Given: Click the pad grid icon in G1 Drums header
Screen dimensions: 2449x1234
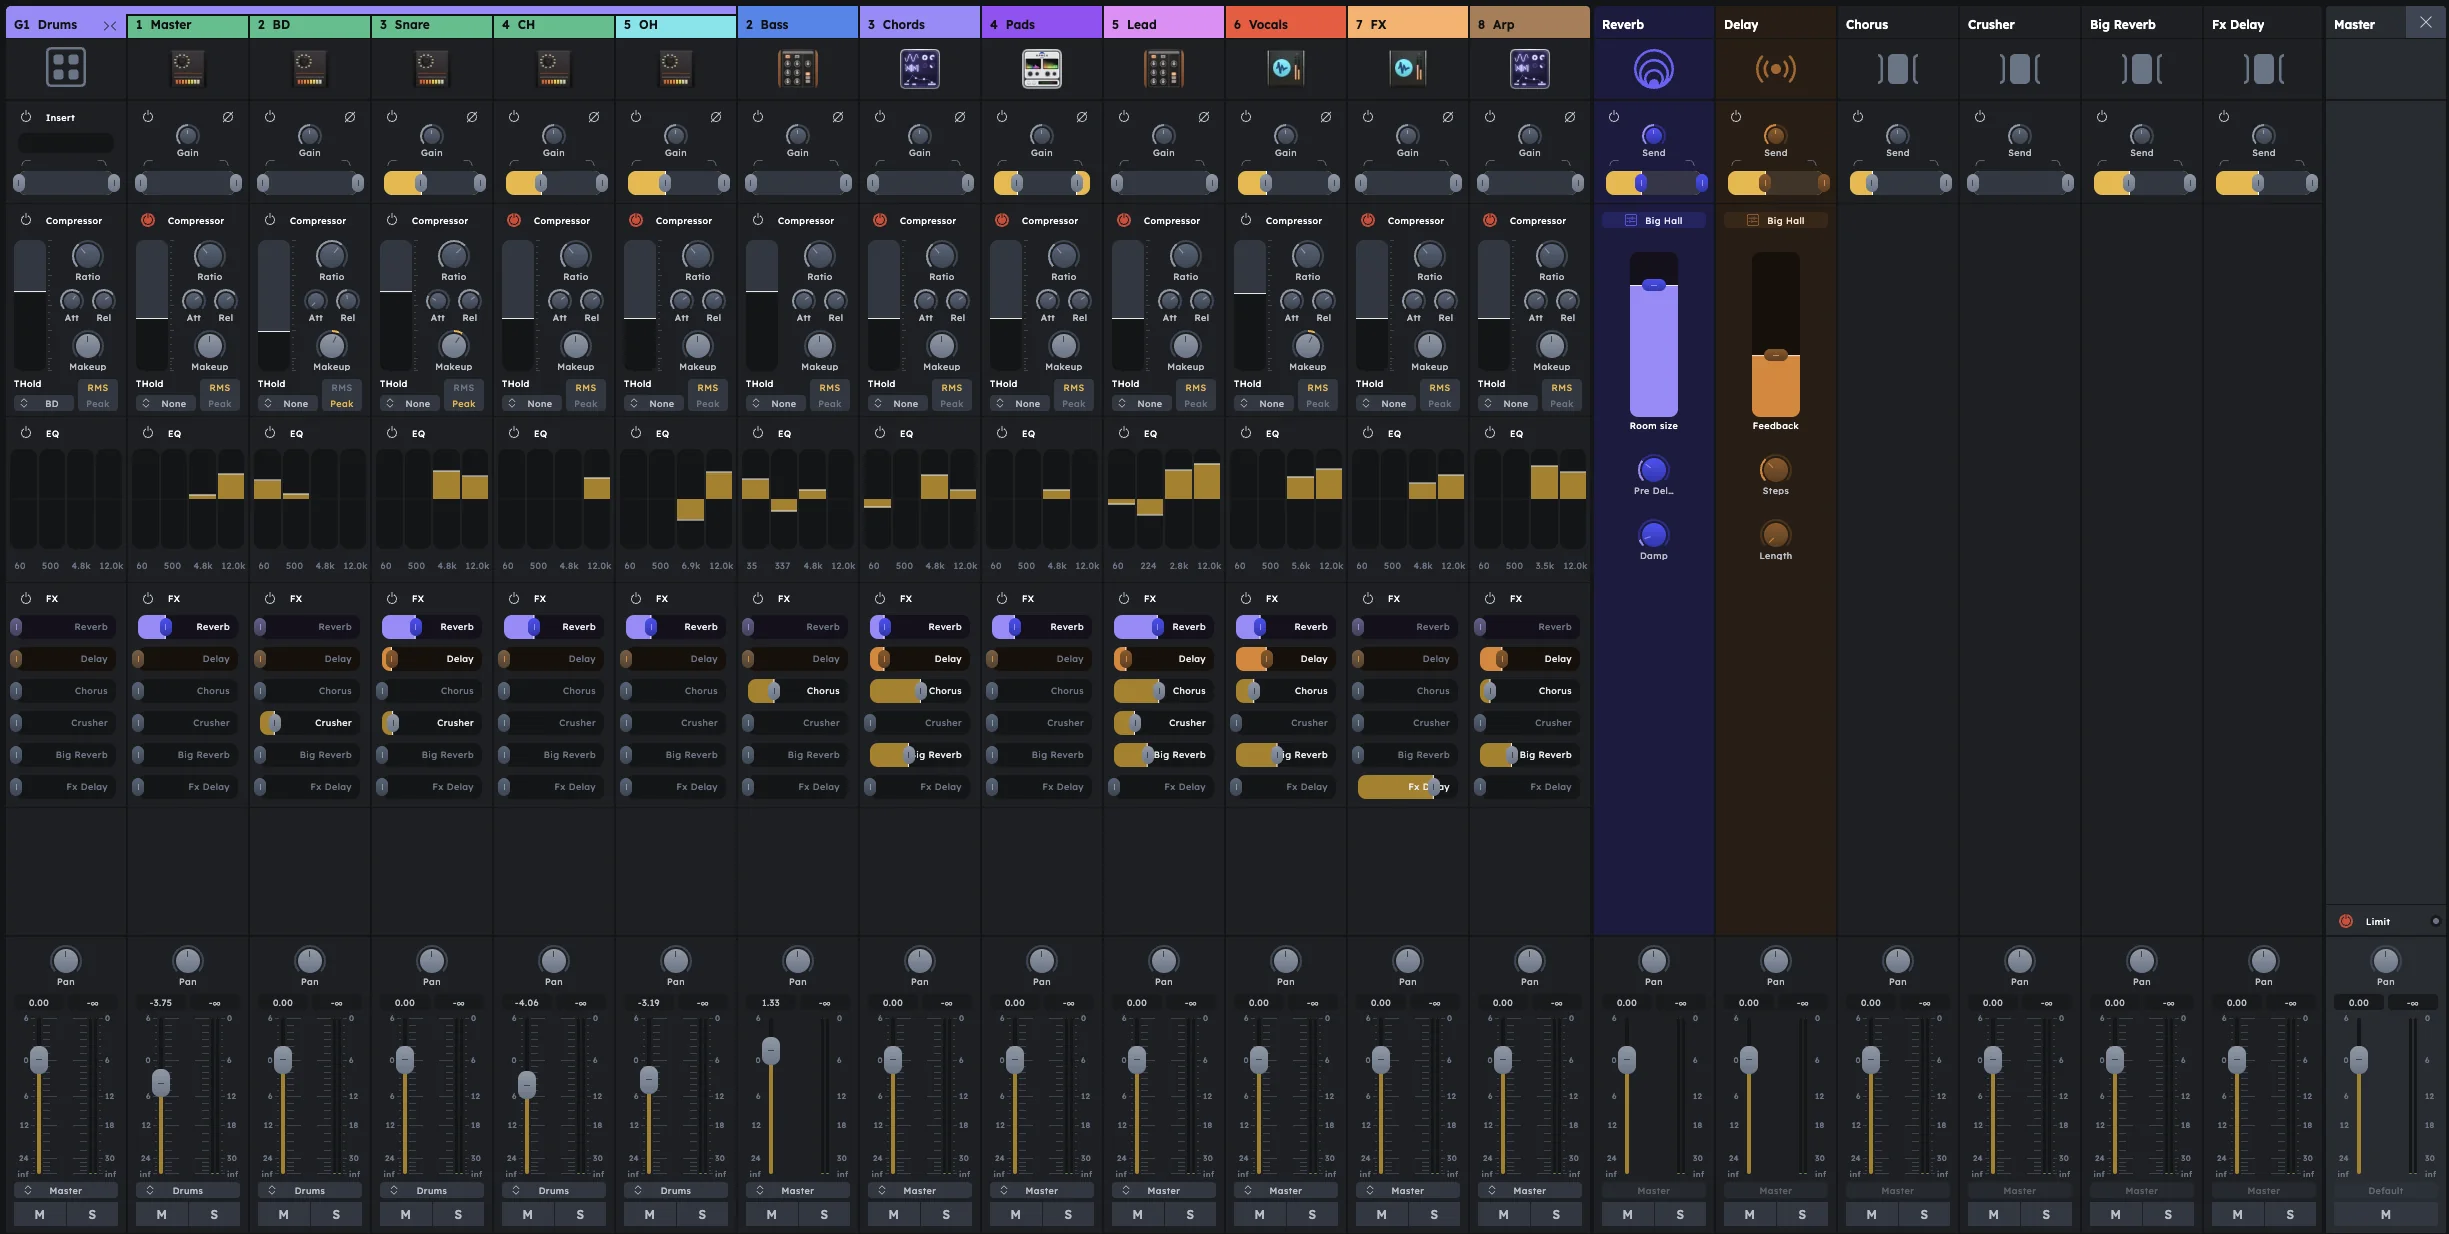Looking at the screenshot, I should point(65,67).
